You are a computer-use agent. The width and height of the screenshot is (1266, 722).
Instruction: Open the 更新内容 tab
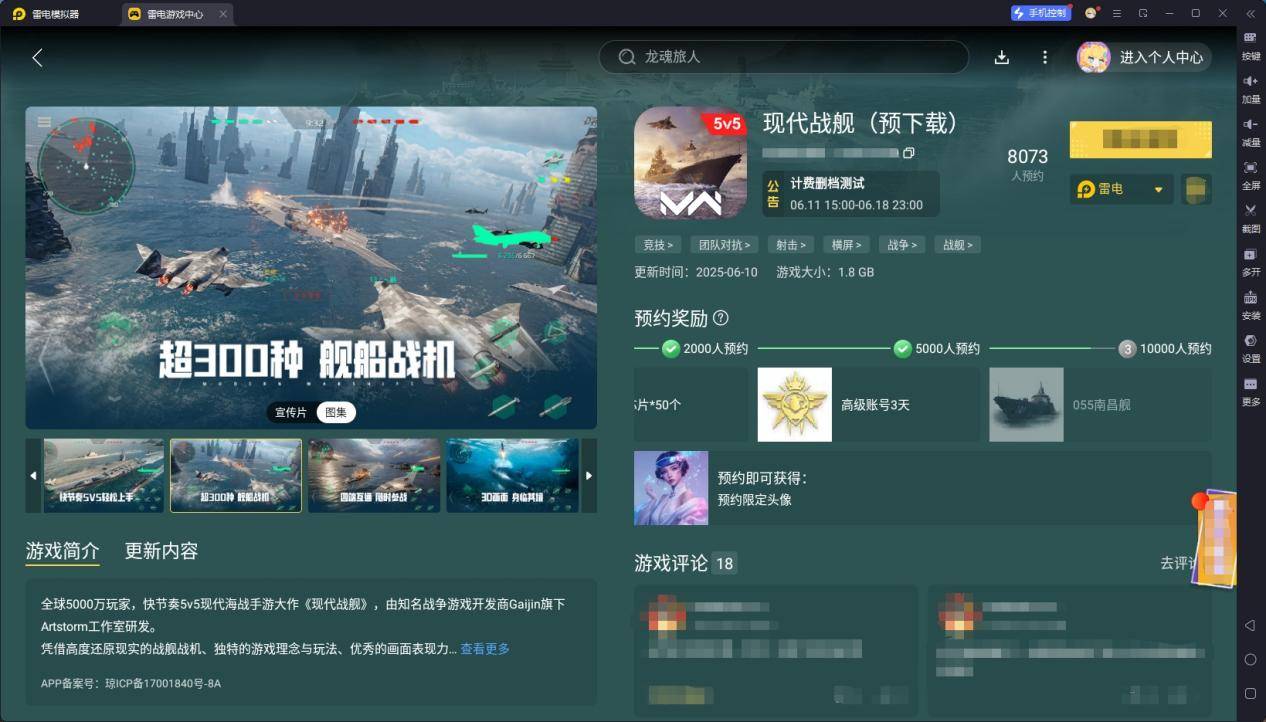(x=161, y=551)
